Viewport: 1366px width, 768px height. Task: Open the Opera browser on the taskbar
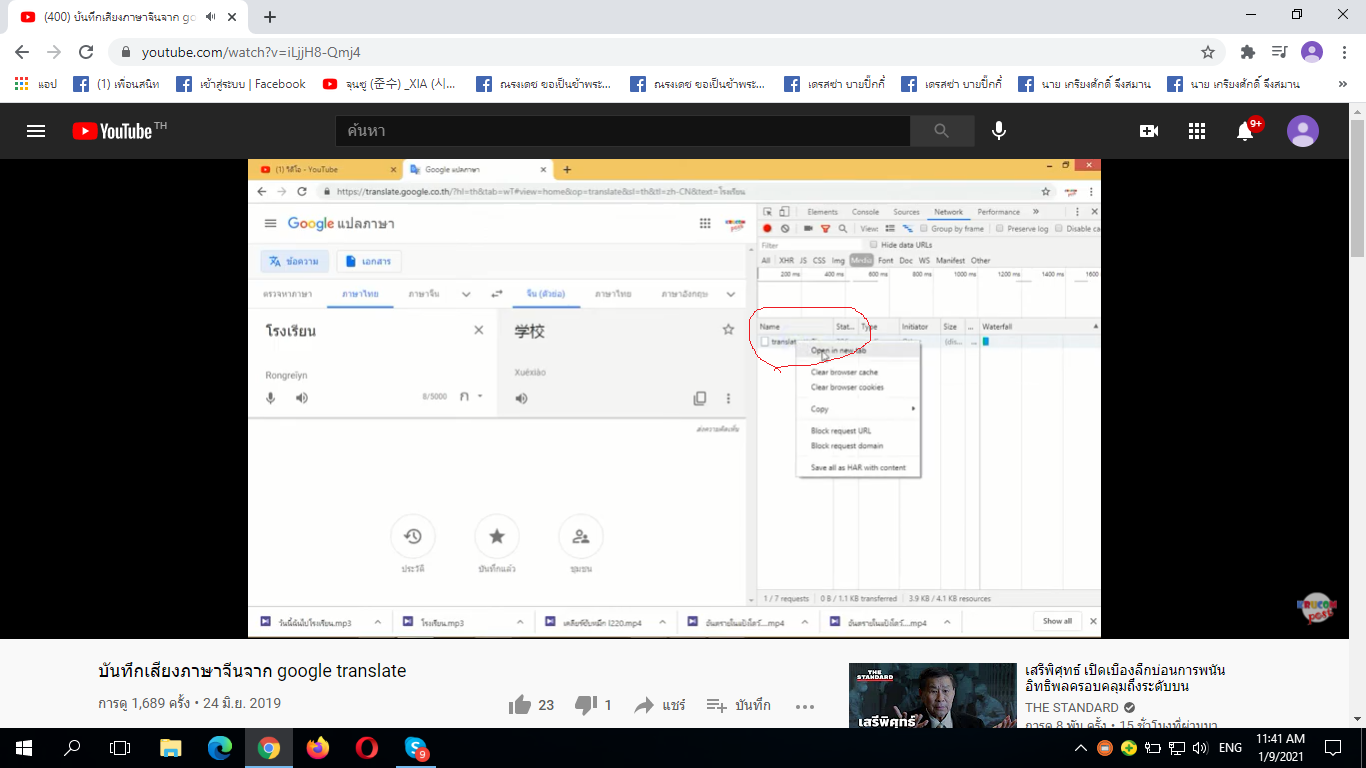367,748
